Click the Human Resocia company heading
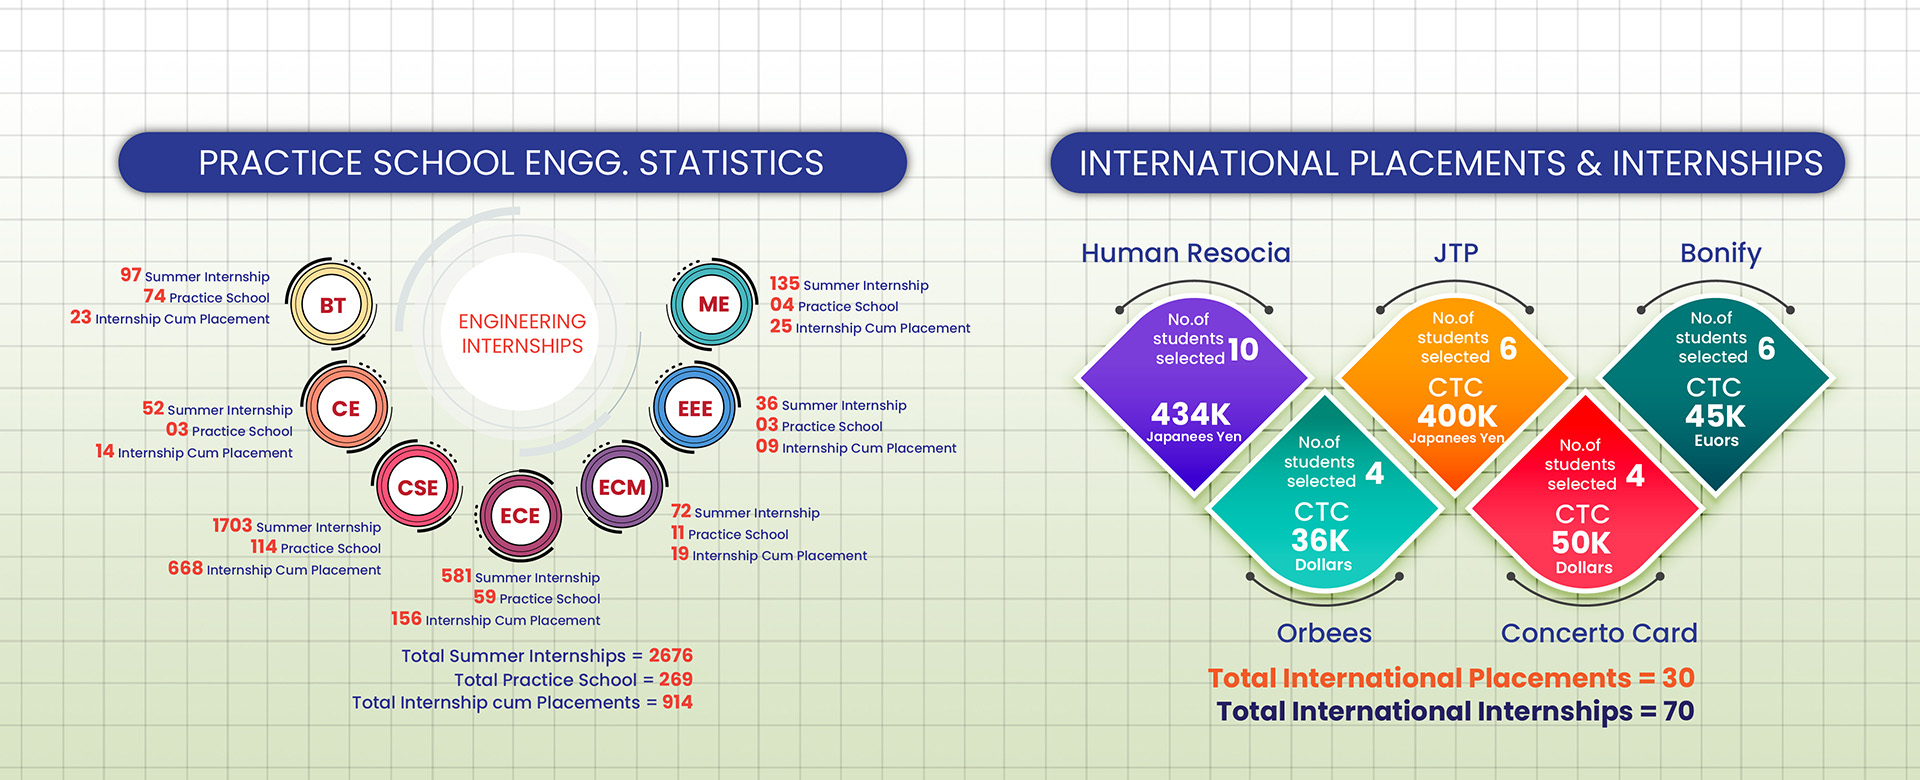The height and width of the screenshot is (780, 1920). pyautogui.click(x=1185, y=253)
